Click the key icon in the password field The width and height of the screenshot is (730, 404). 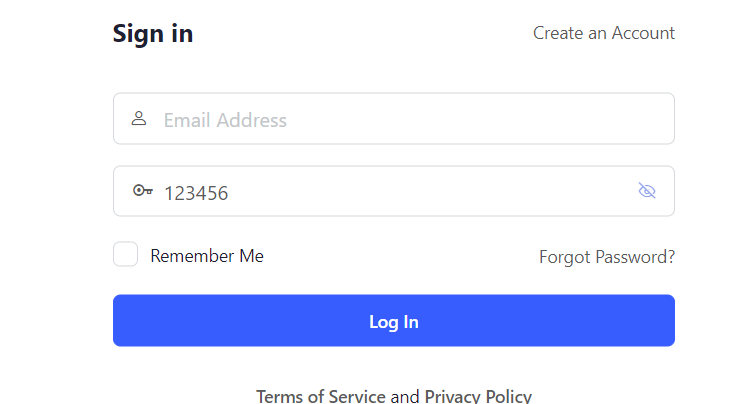pyautogui.click(x=142, y=191)
